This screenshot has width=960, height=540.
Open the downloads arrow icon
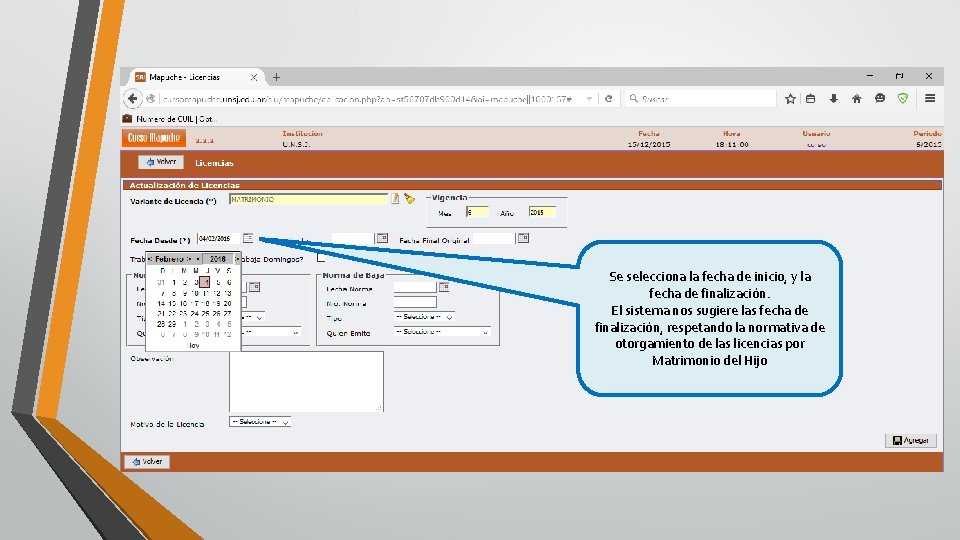833,99
